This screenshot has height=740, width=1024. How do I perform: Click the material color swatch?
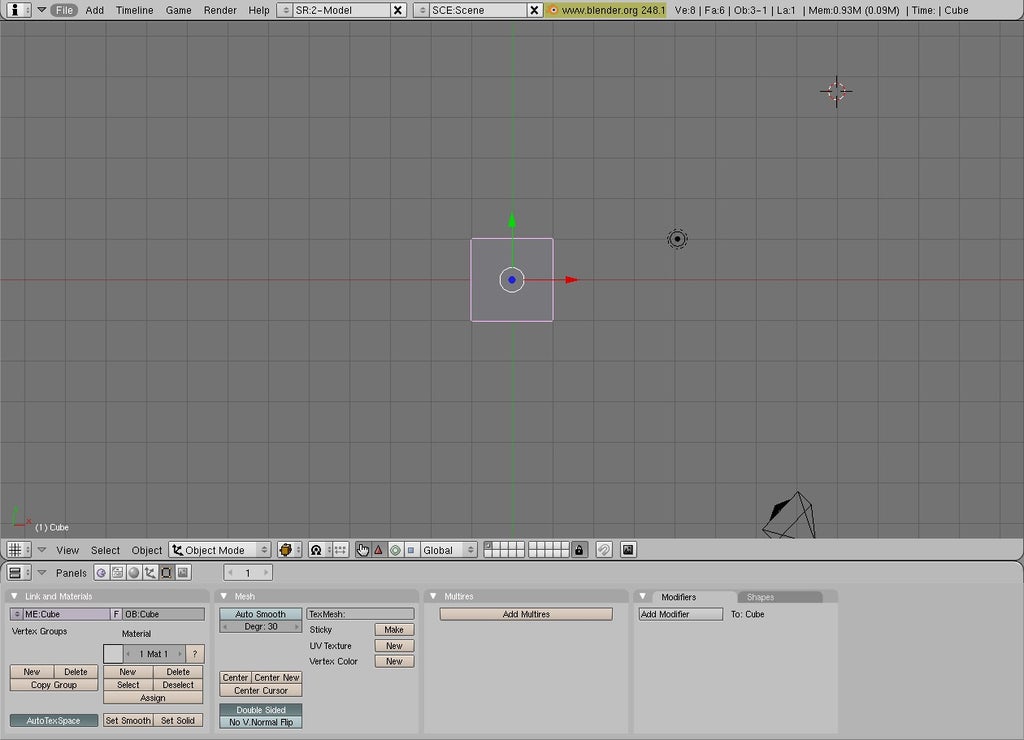(113, 653)
